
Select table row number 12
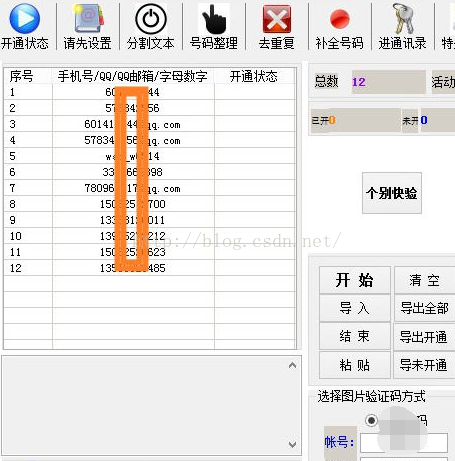pyautogui.click(x=150, y=268)
